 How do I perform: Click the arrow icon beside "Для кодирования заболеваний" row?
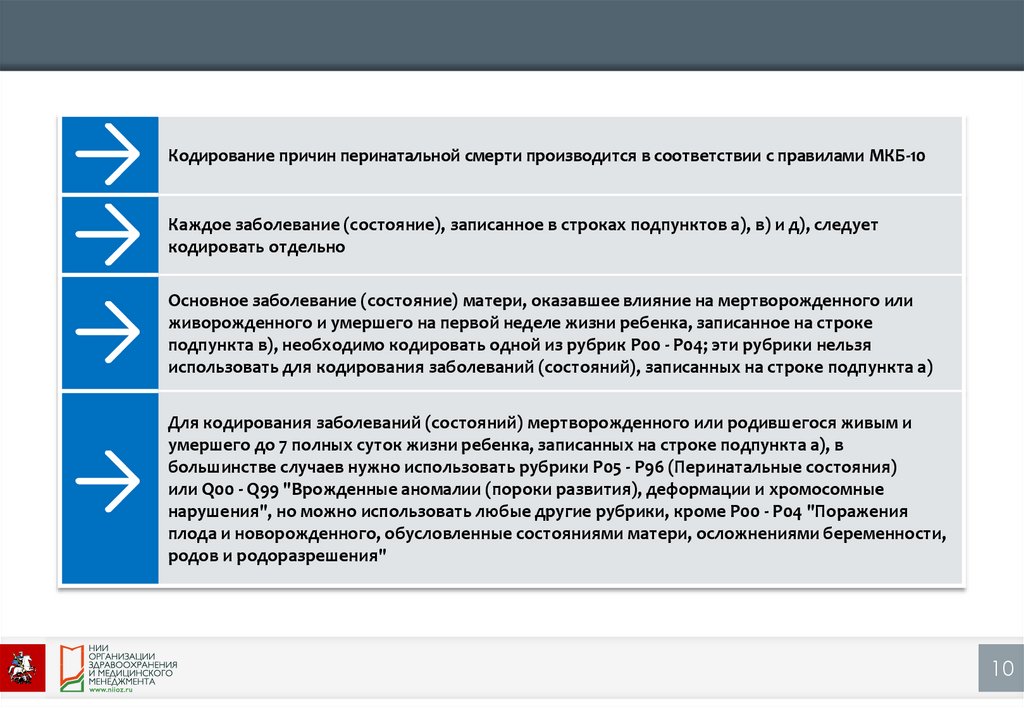pos(109,487)
